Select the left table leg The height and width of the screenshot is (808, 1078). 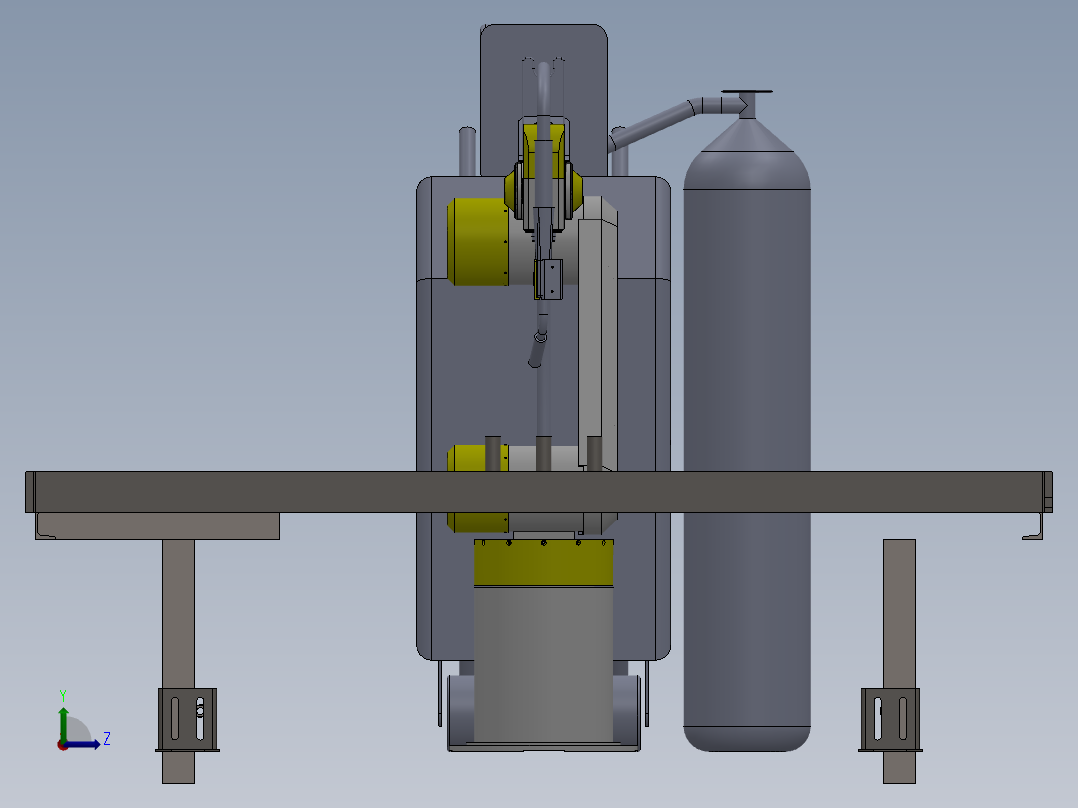(178, 612)
